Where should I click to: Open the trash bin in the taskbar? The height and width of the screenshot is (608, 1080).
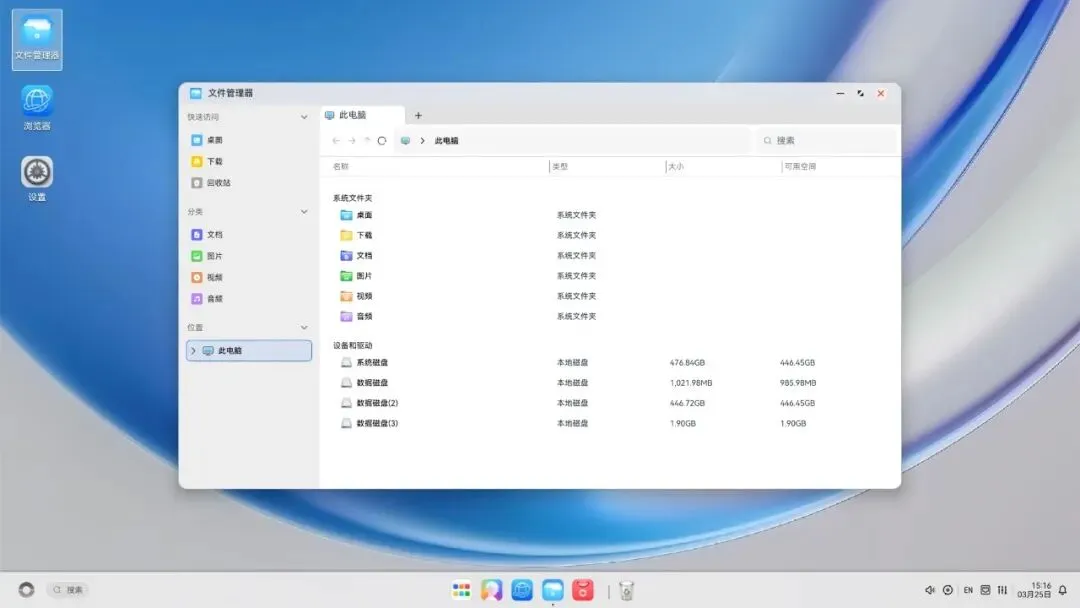point(626,590)
